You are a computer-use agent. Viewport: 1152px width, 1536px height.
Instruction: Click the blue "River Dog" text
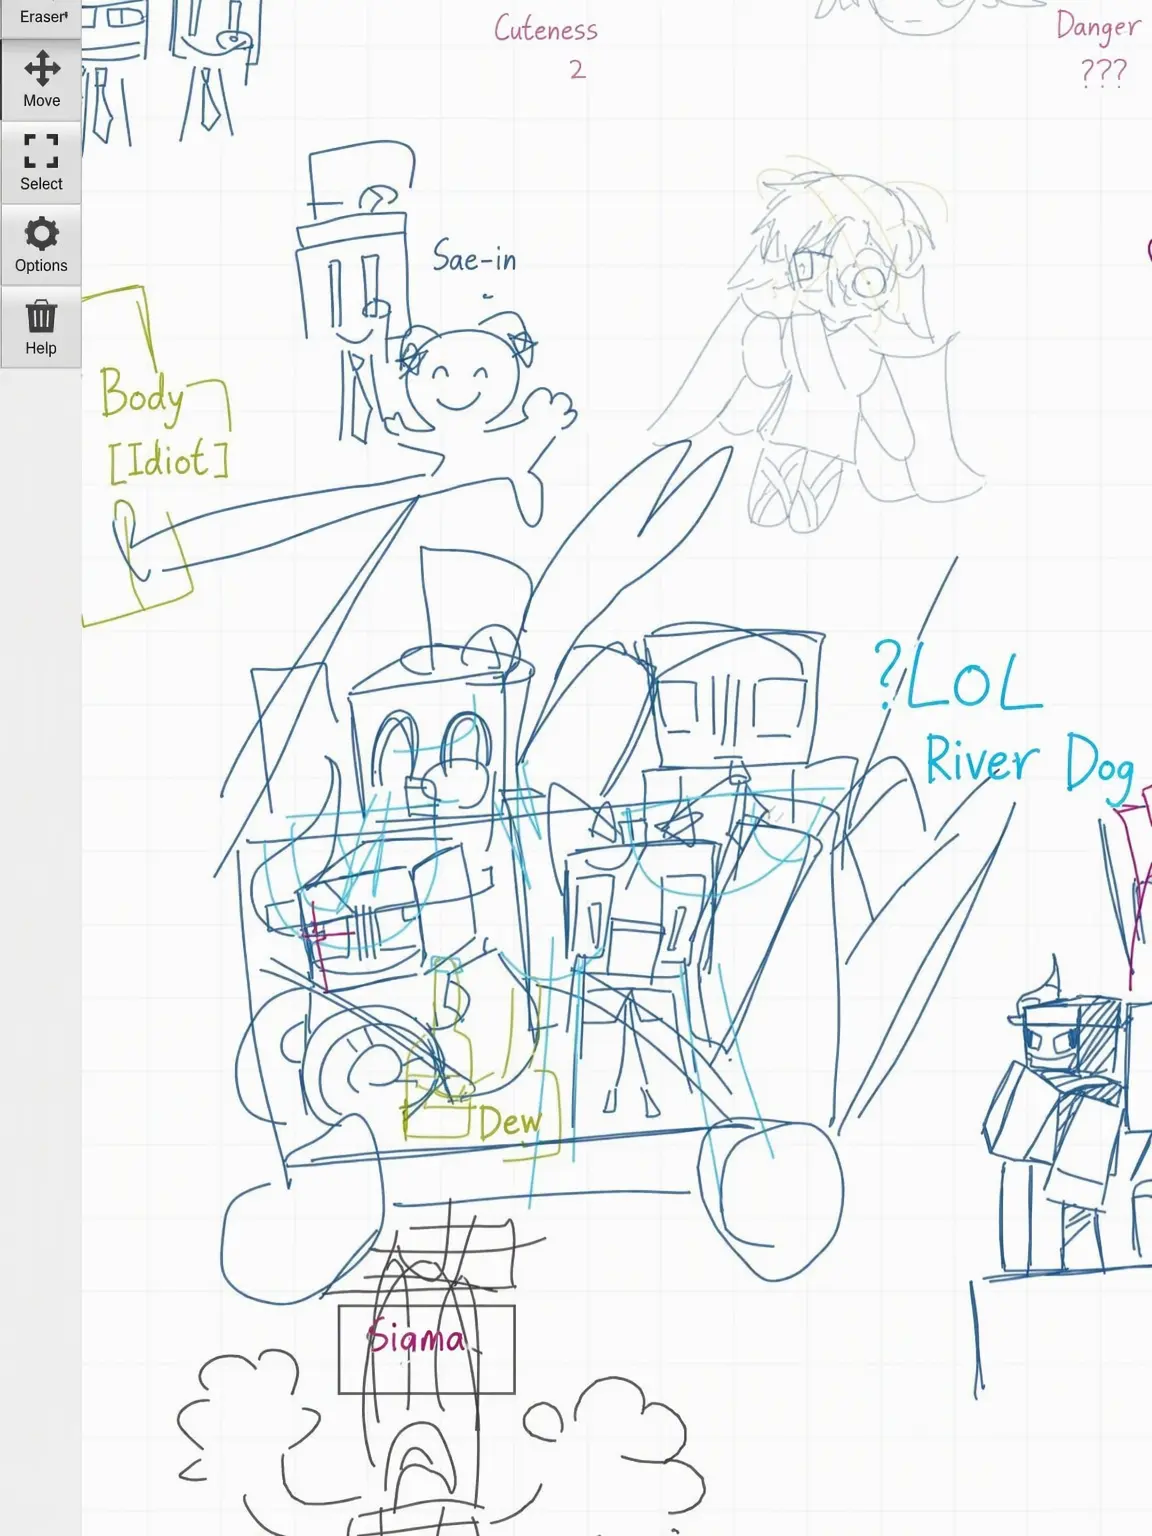coord(1029,765)
